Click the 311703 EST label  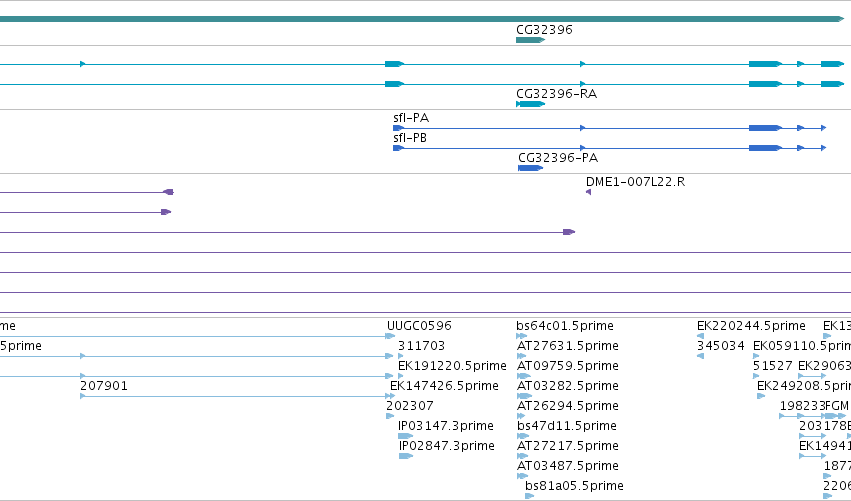tap(421, 346)
